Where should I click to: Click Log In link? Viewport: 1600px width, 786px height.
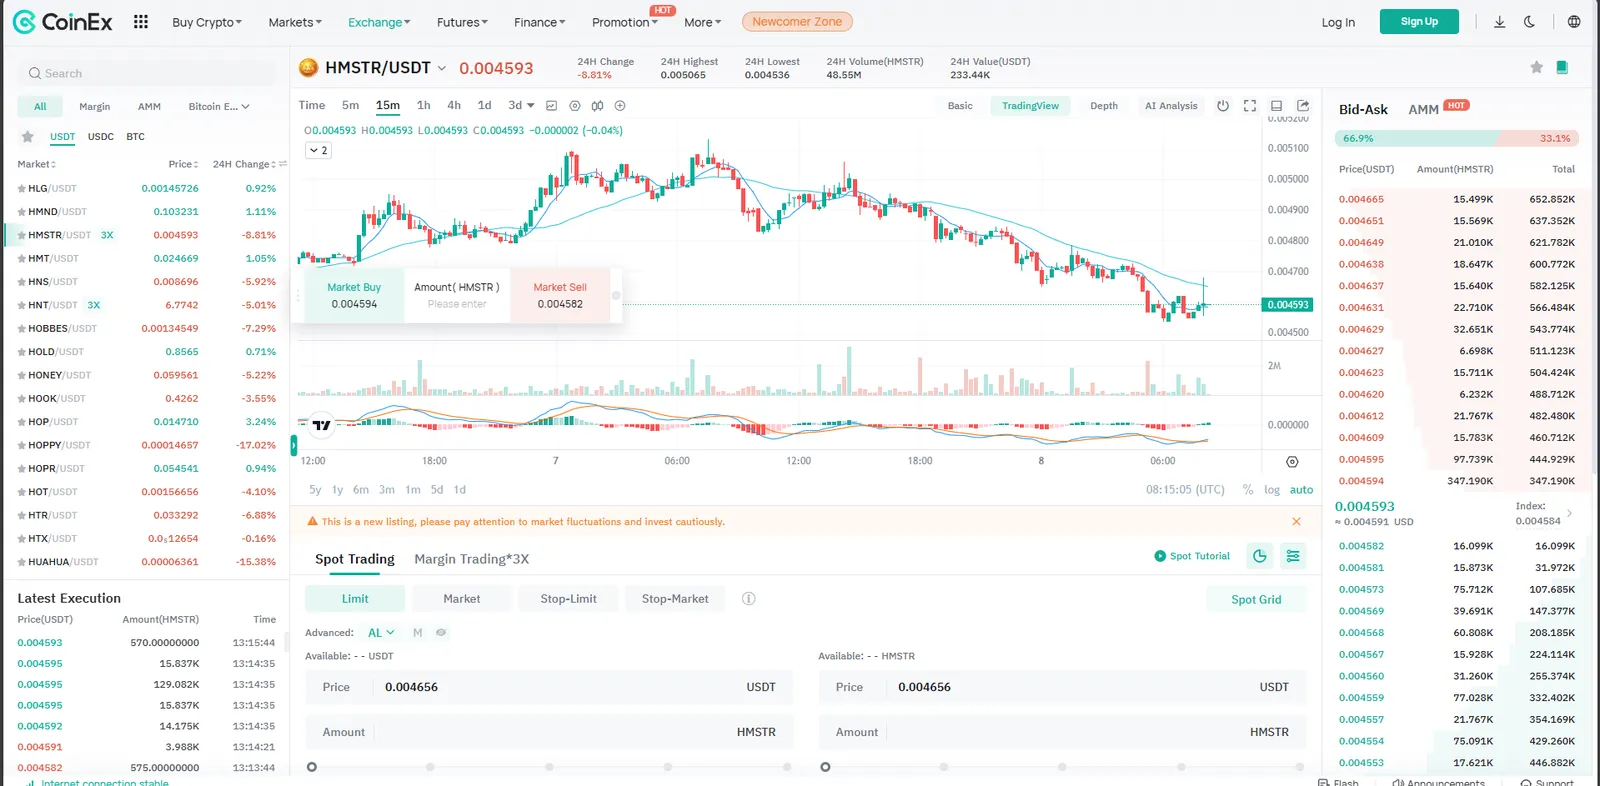coord(1338,22)
